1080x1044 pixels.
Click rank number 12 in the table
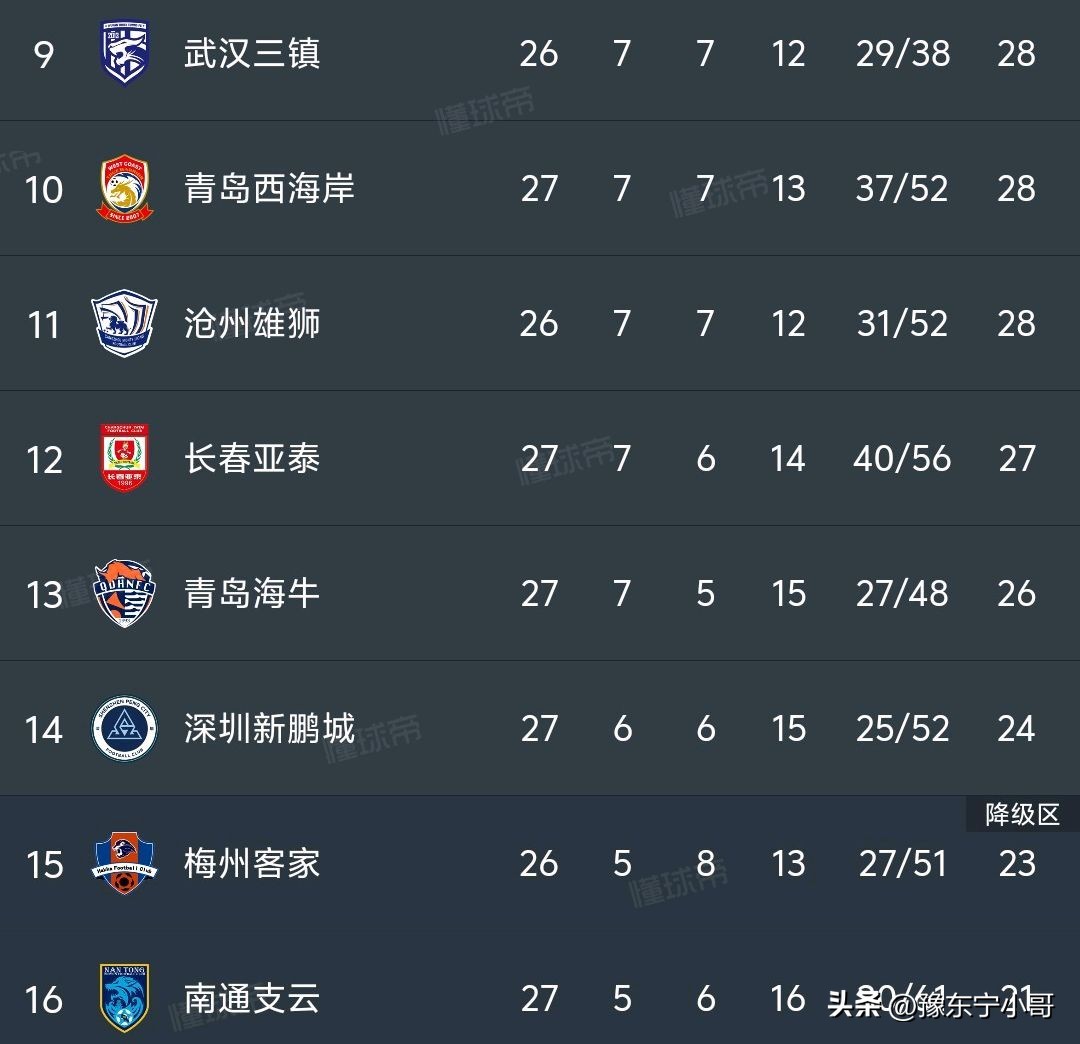coord(44,460)
